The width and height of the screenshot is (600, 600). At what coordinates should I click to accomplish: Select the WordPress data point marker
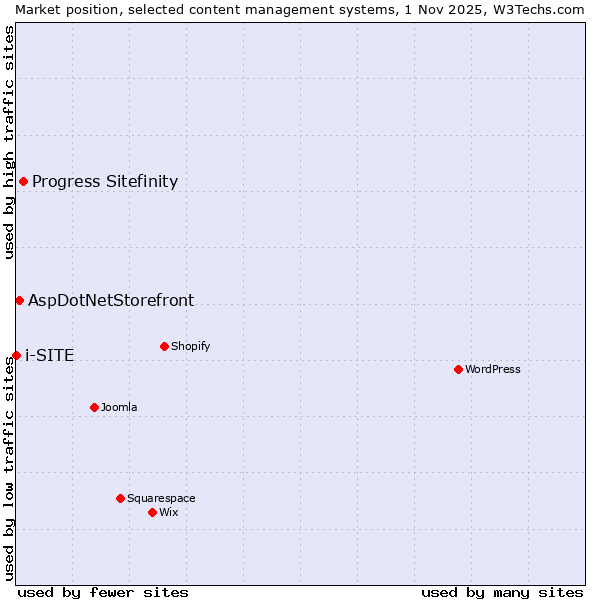click(458, 369)
